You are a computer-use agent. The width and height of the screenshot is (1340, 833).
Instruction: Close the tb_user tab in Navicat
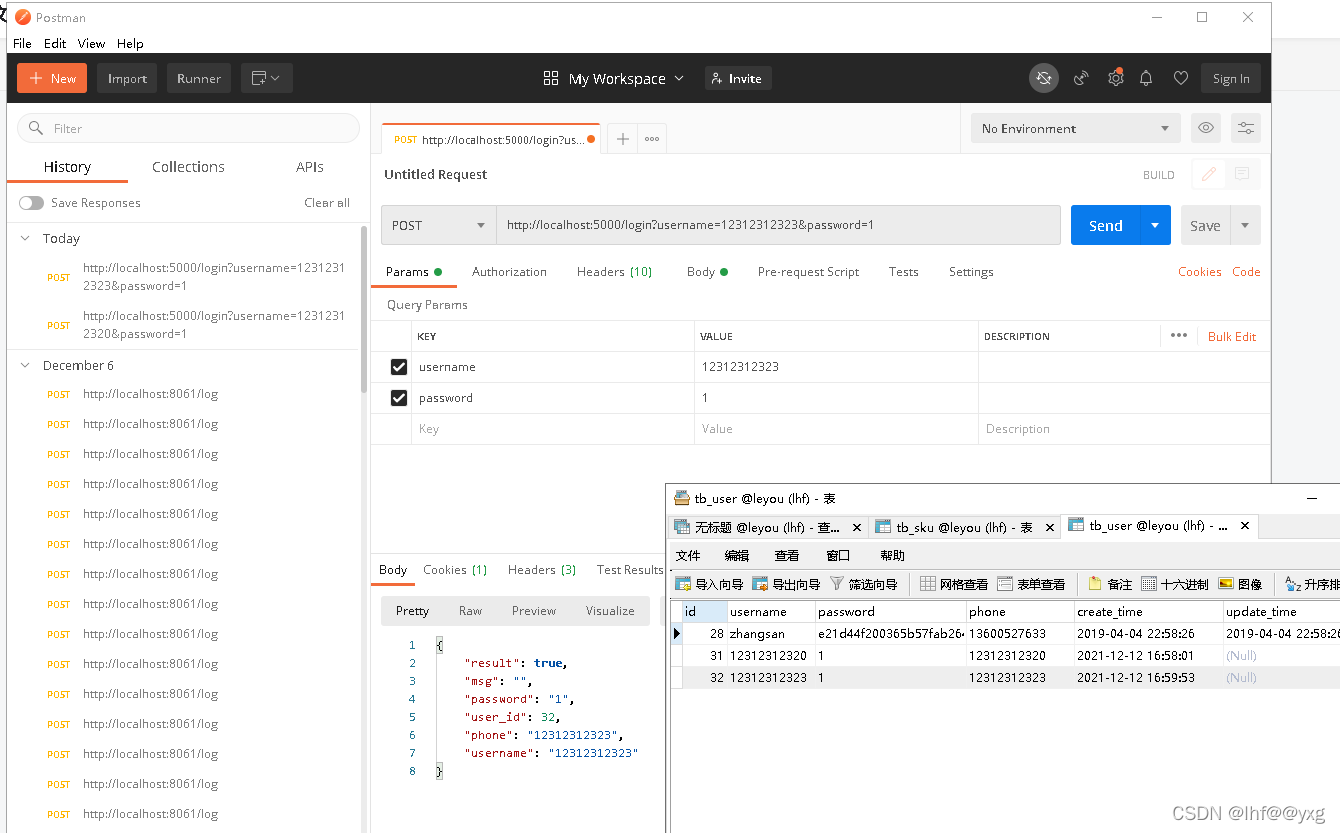[1245, 525]
